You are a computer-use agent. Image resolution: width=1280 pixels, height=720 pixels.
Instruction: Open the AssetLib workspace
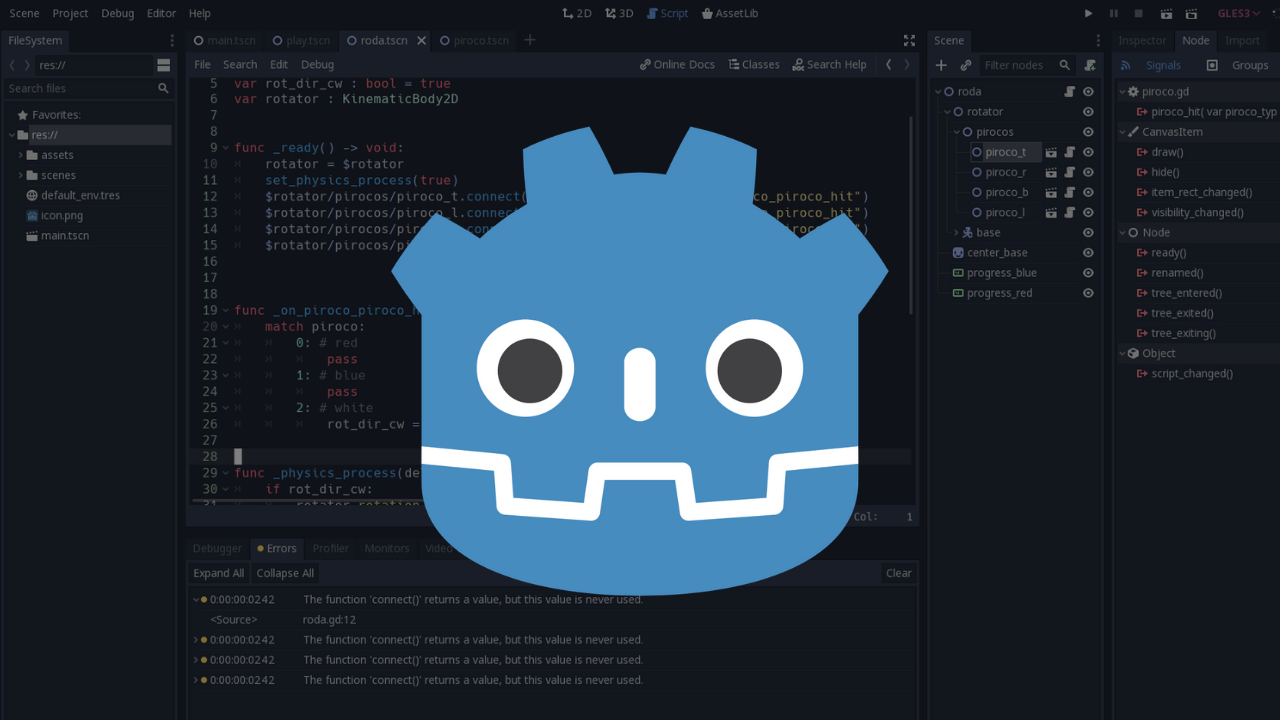(x=730, y=13)
